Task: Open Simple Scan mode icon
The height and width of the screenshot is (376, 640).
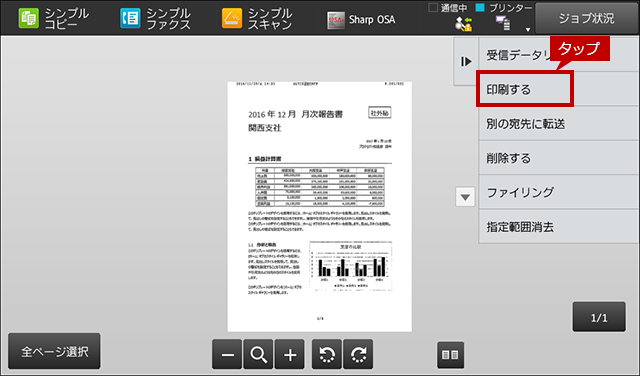Action: [x=232, y=19]
